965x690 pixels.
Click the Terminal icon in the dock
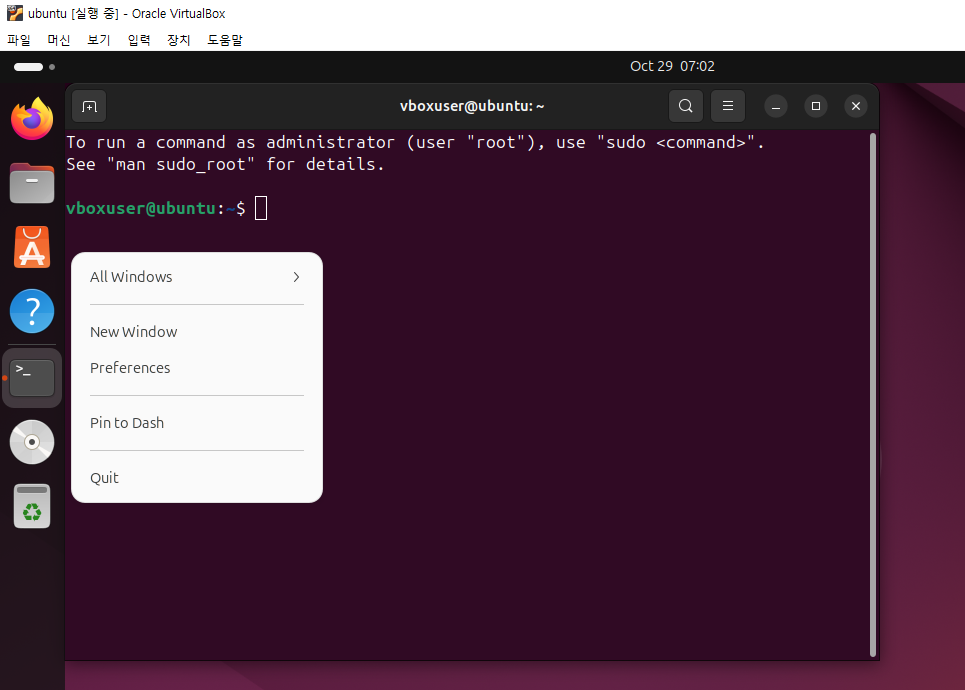[32, 378]
